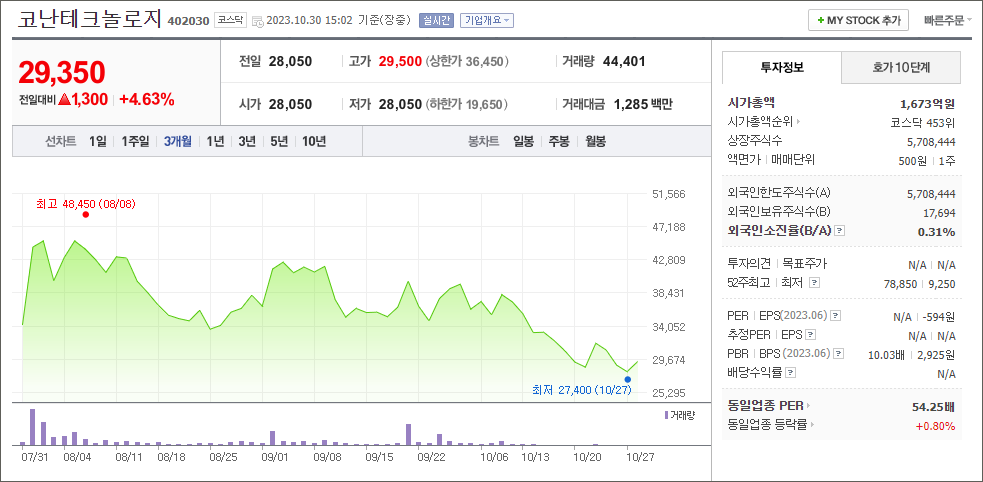Open the 기업개요 dropdown
Screen dimensions: 983x482
[x=486, y=20]
